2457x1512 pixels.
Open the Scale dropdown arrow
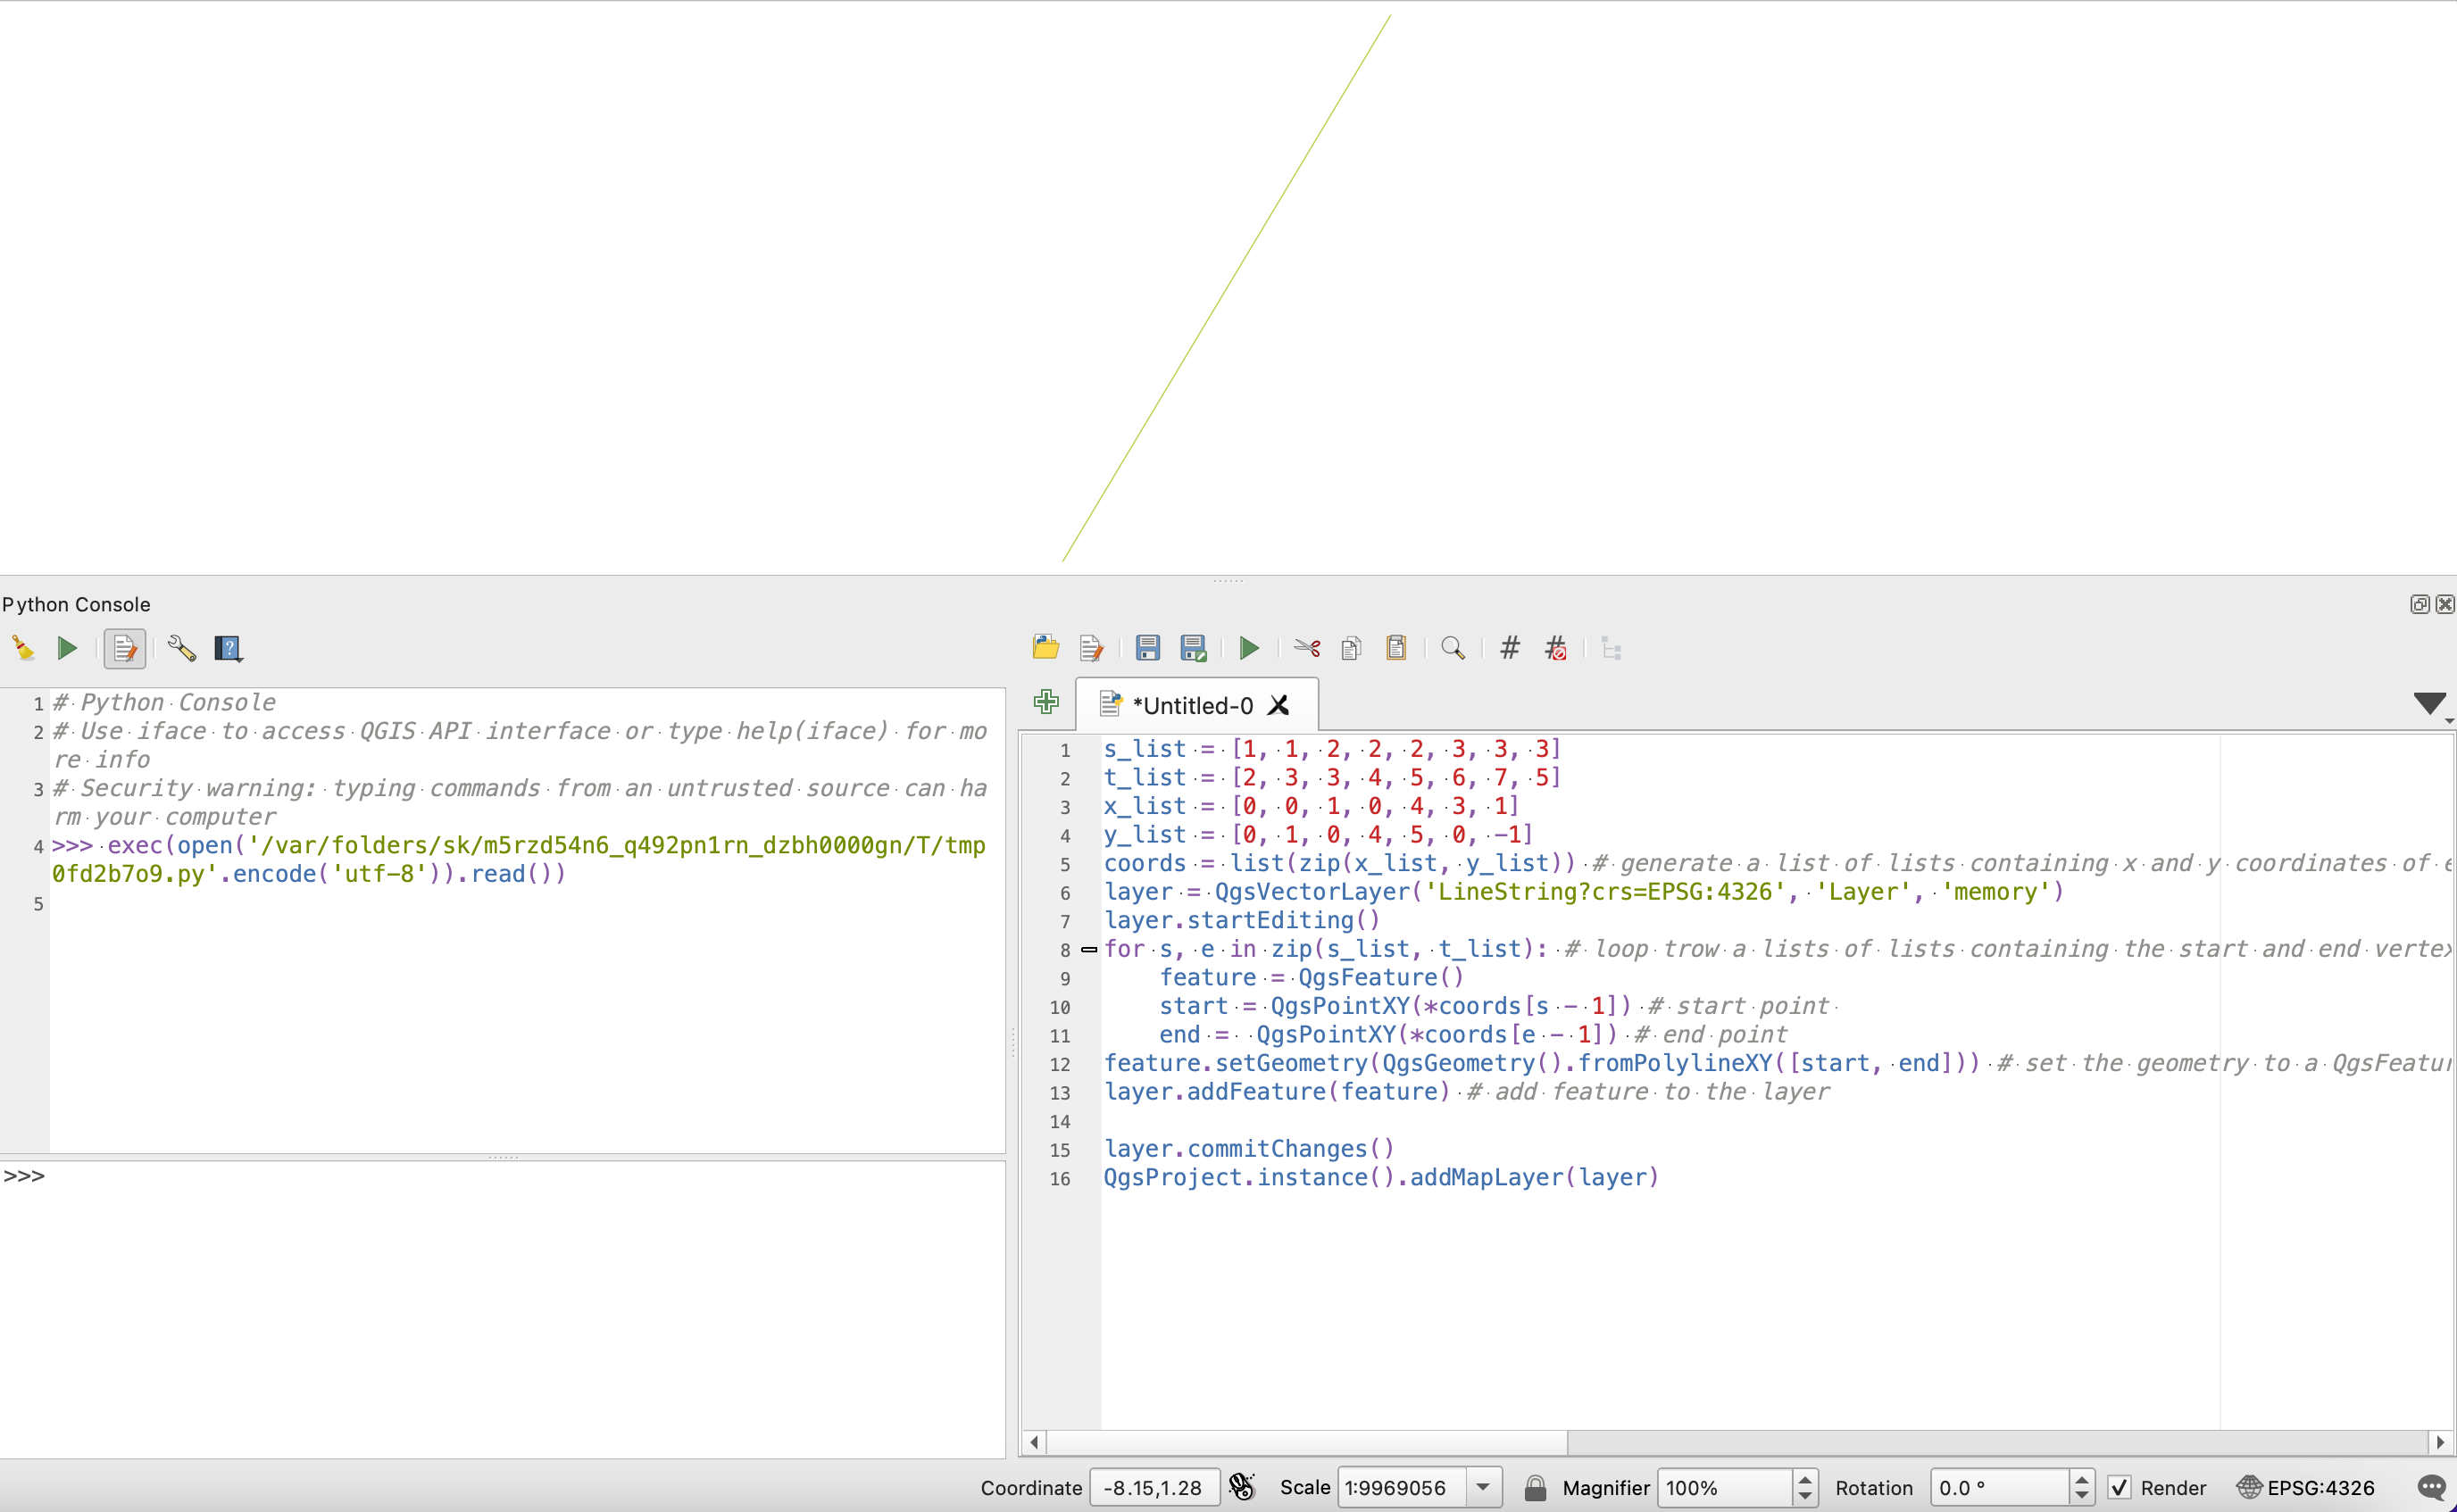(x=1483, y=1487)
